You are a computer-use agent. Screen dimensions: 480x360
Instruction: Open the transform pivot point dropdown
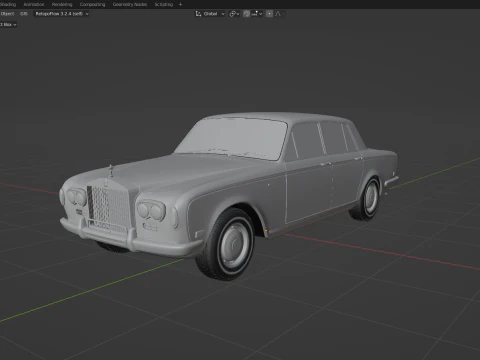pos(234,14)
